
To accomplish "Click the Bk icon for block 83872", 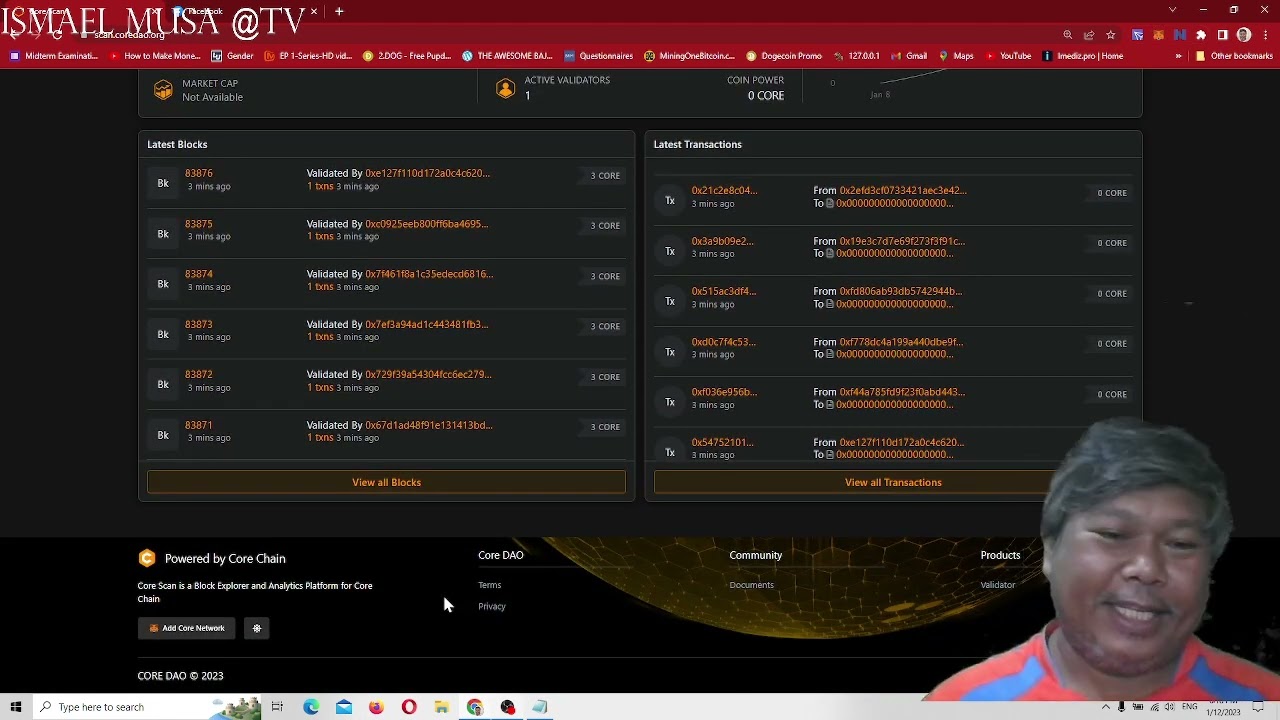I will tap(163, 384).
